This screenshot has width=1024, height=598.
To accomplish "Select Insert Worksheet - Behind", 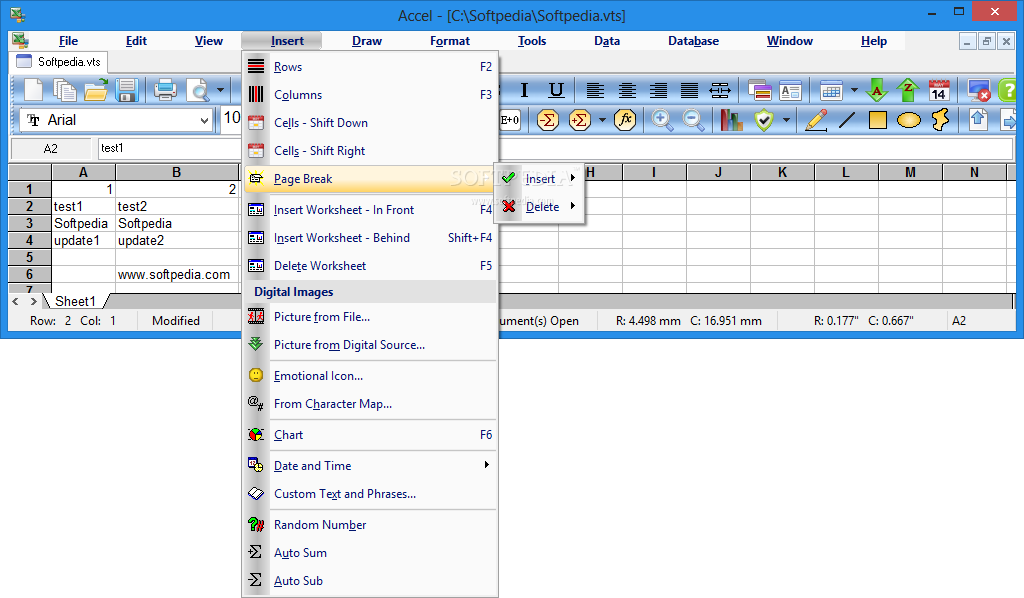I will tap(370, 238).
